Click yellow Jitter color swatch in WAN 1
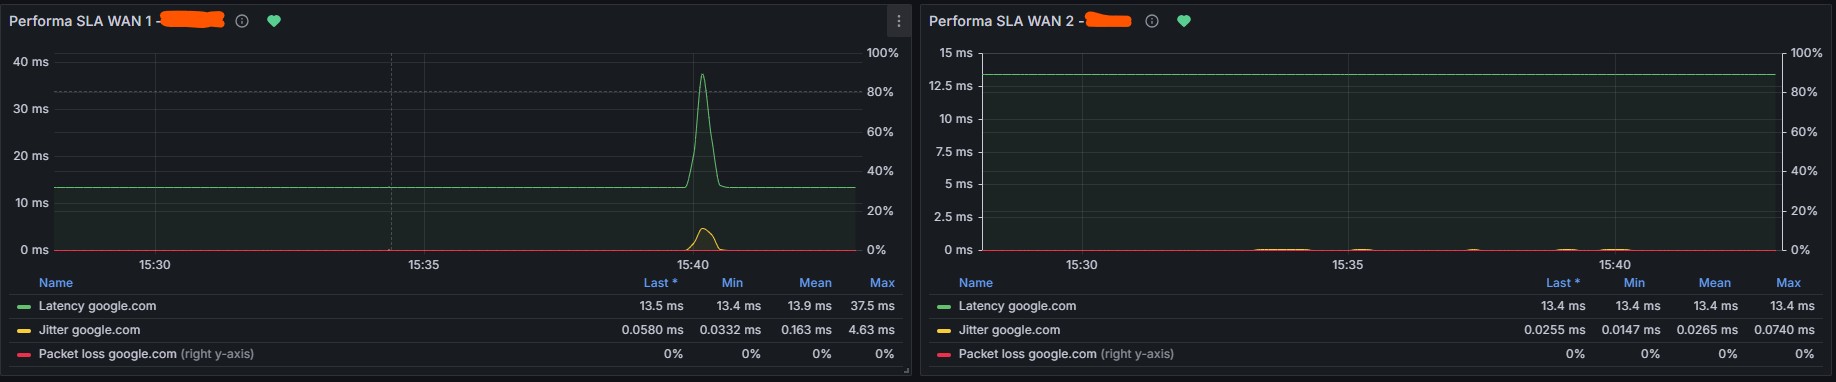 (x=24, y=331)
